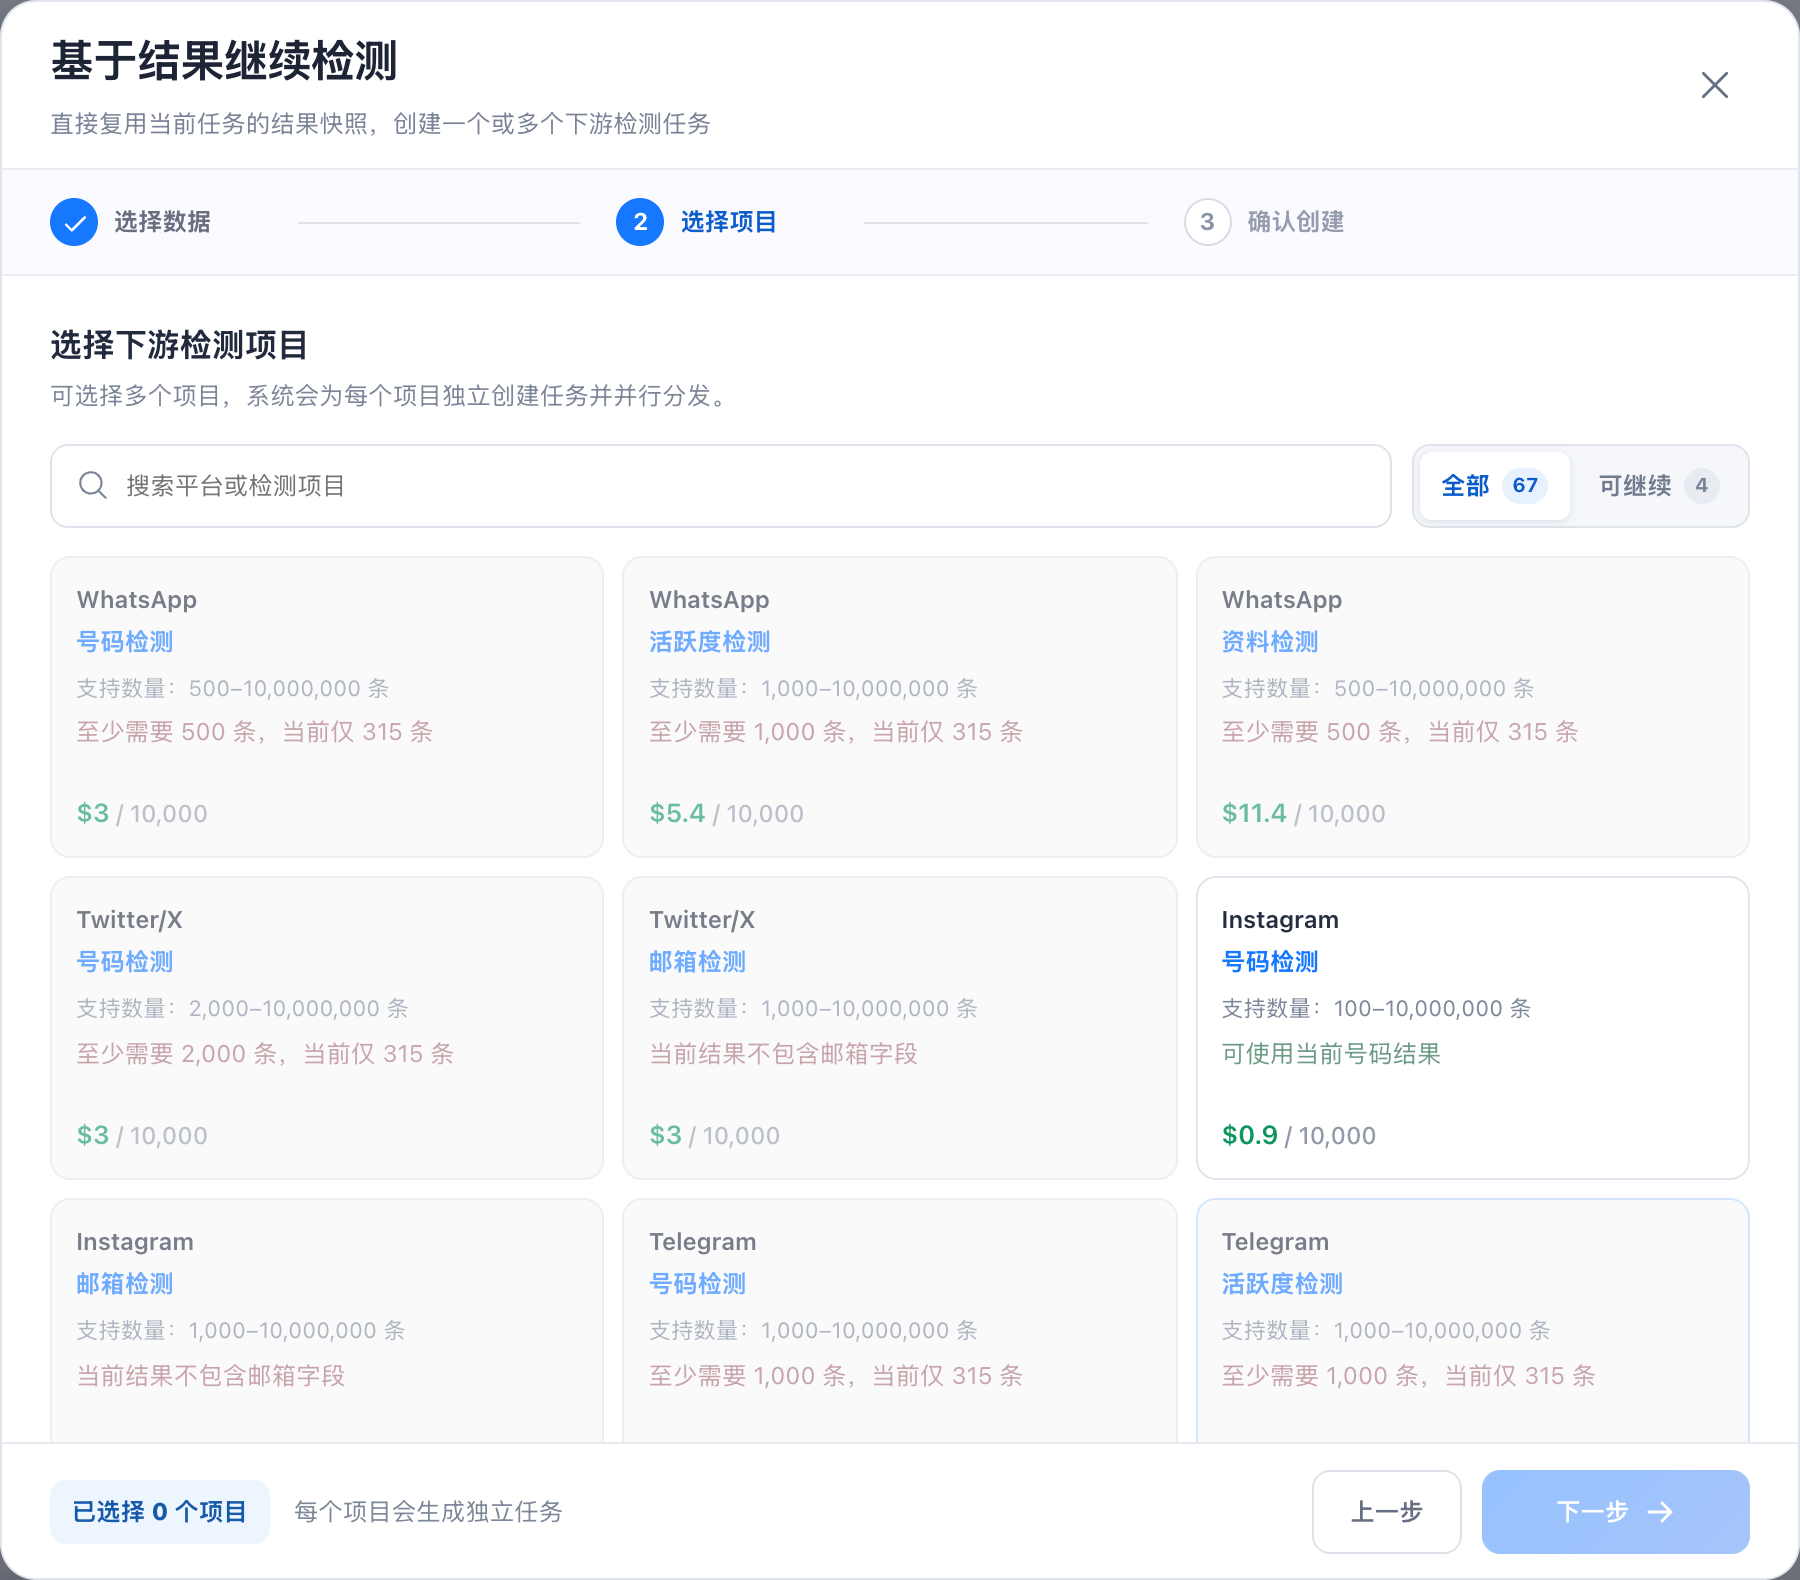Click the 可使用当前号码结果 status text
The image size is (1800, 1580).
[1331, 1054]
